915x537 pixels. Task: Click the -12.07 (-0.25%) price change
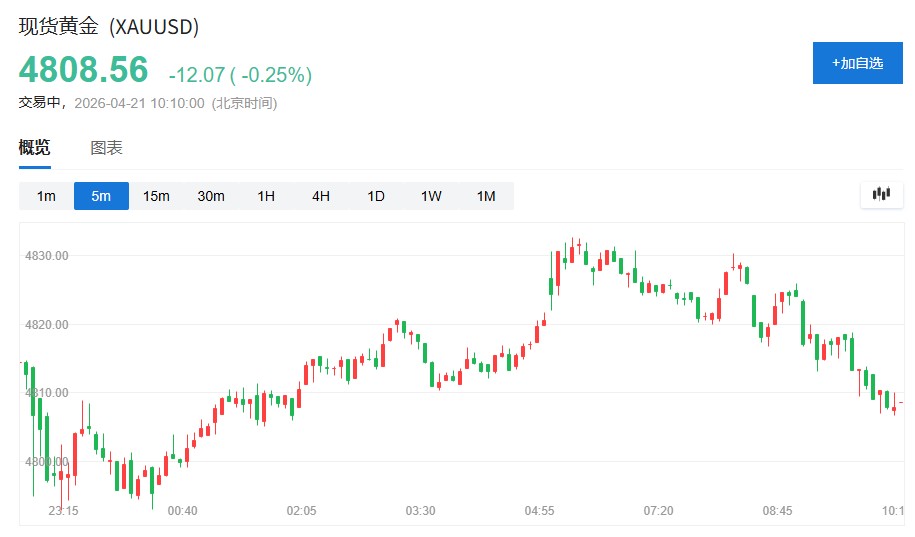click(240, 75)
